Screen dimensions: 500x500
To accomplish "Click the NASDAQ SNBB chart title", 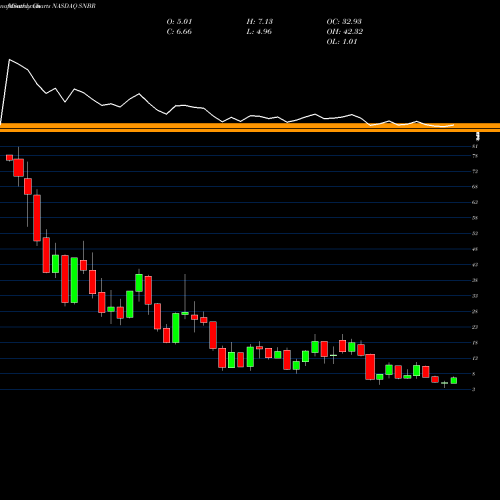I will tap(74, 6).
